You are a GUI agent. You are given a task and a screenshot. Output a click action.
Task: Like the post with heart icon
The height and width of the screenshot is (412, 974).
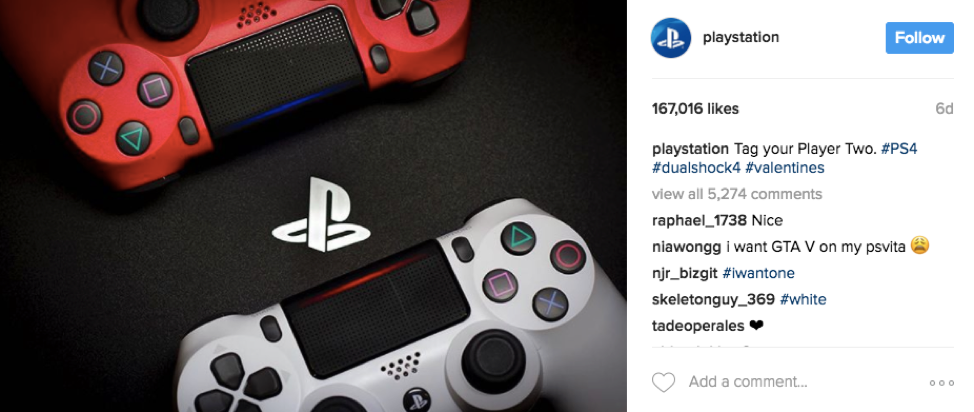pyautogui.click(x=663, y=382)
